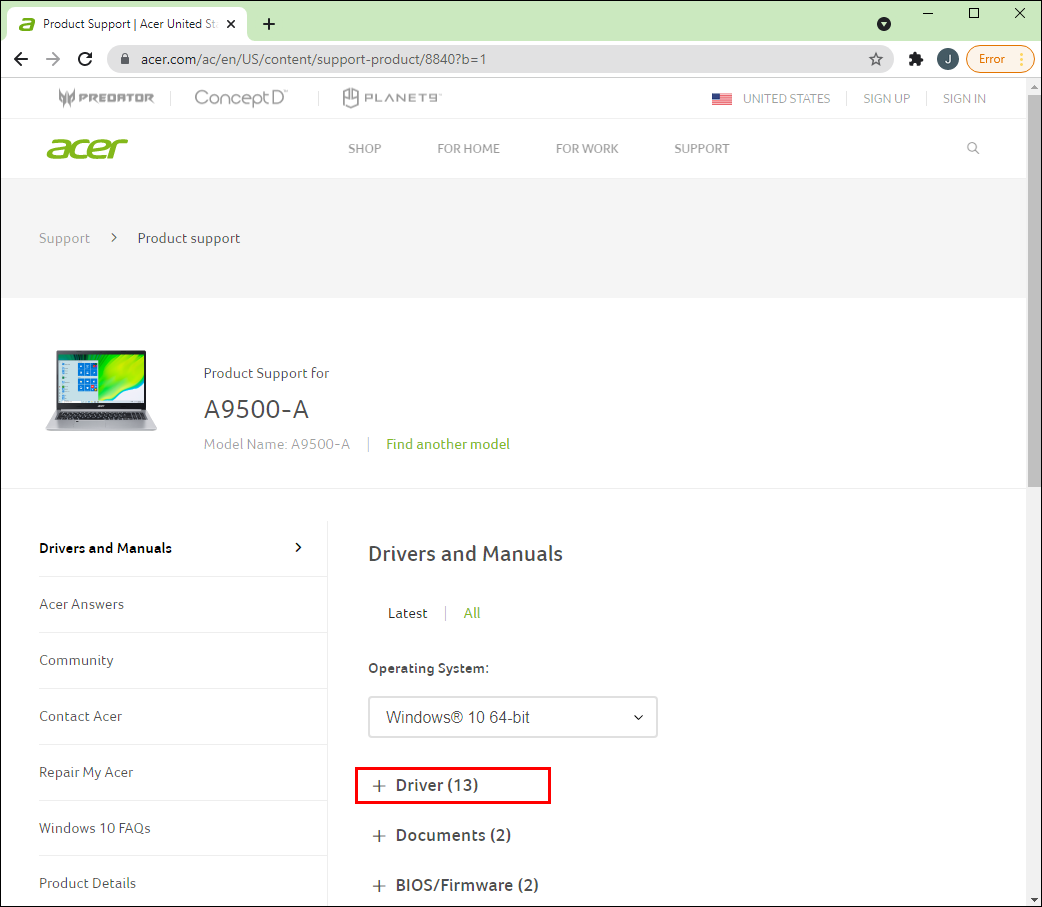Open the Operating System dropdown
Screen dimensions: 1042x907
512,717
